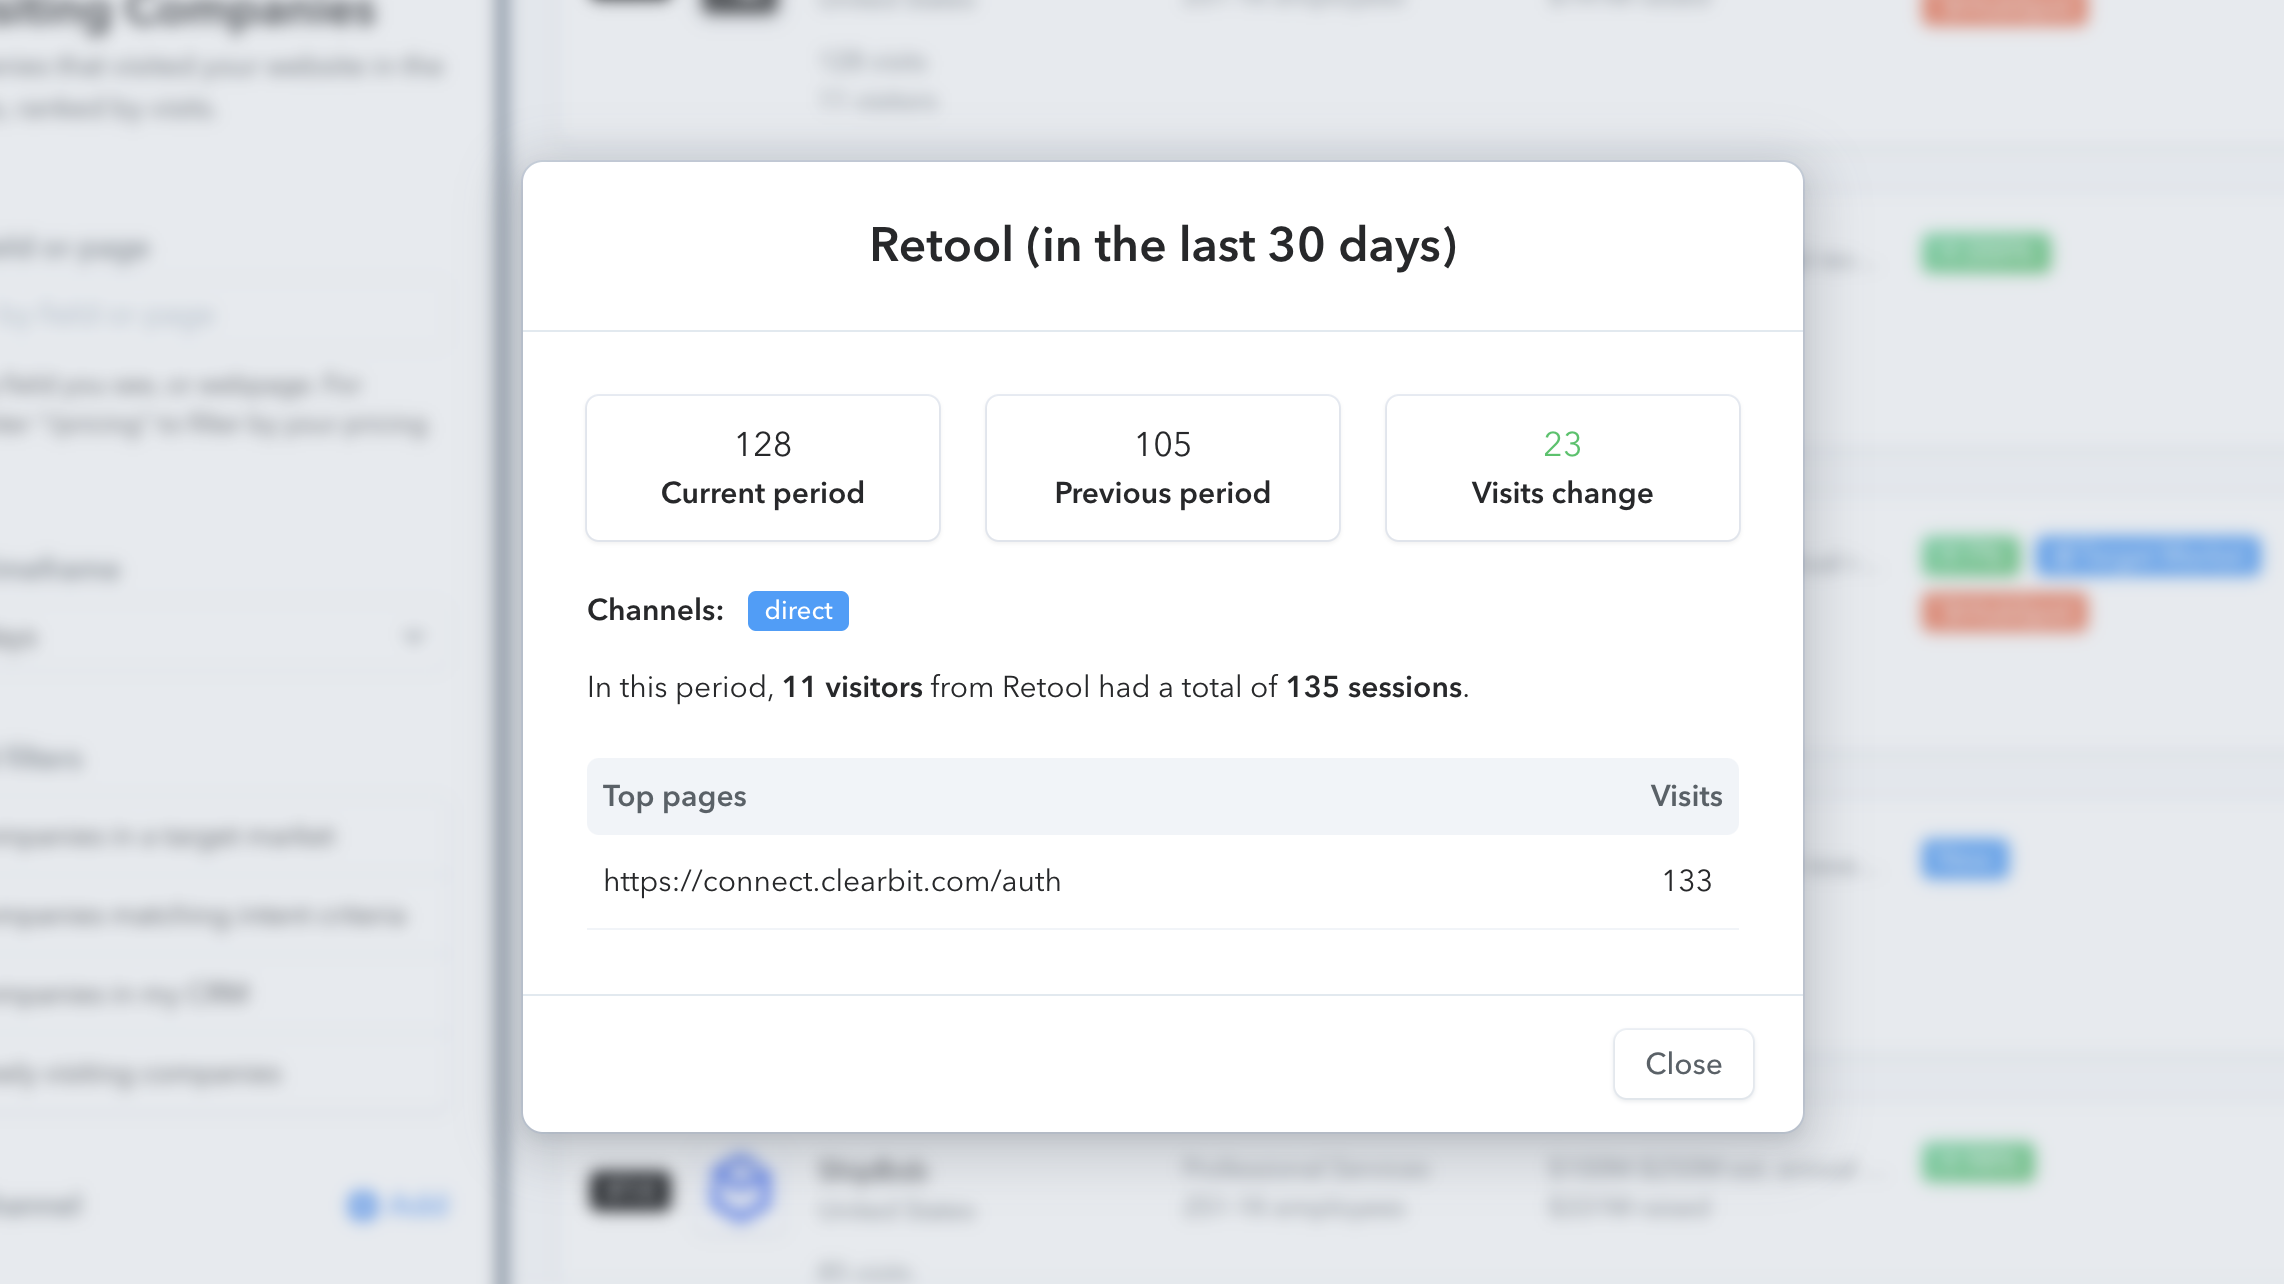Open the connect.clearbit.com/auth page link
Image resolution: width=2284 pixels, height=1284 pixels.
tap(832, 881)
